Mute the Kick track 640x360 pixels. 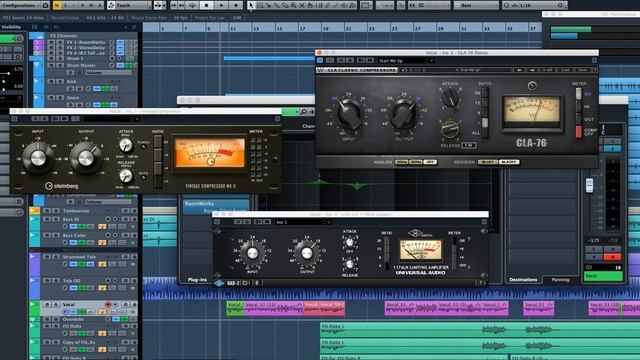point(51,81)
